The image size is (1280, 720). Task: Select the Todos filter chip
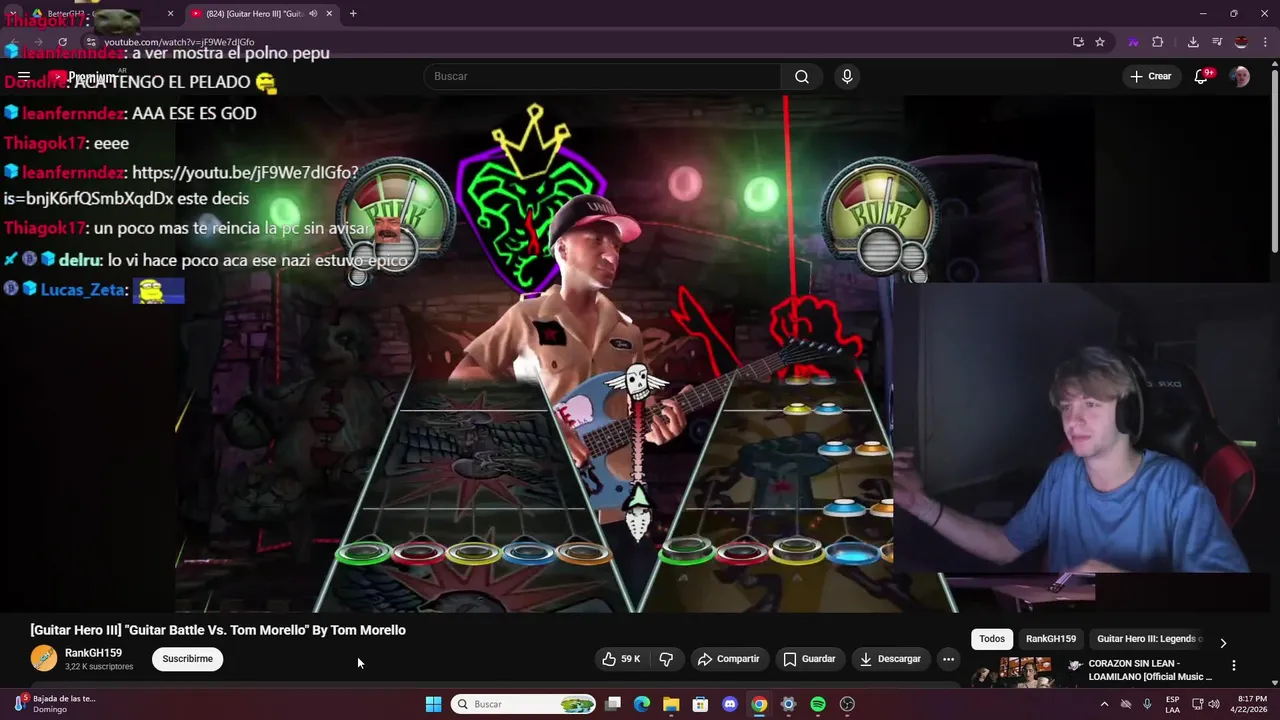click(x=992, y=639)
